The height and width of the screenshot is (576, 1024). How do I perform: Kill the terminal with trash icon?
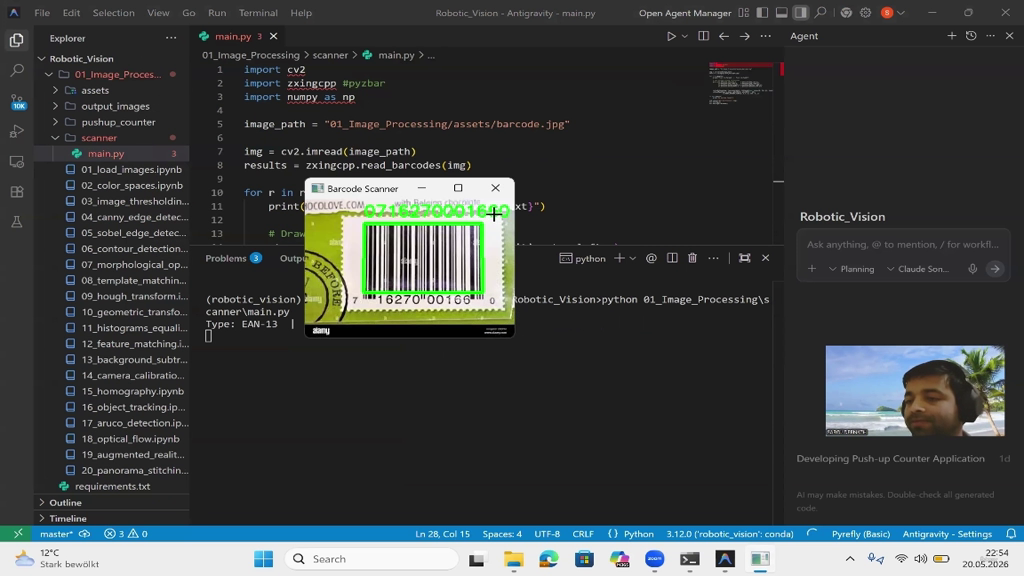pos(692,258)
